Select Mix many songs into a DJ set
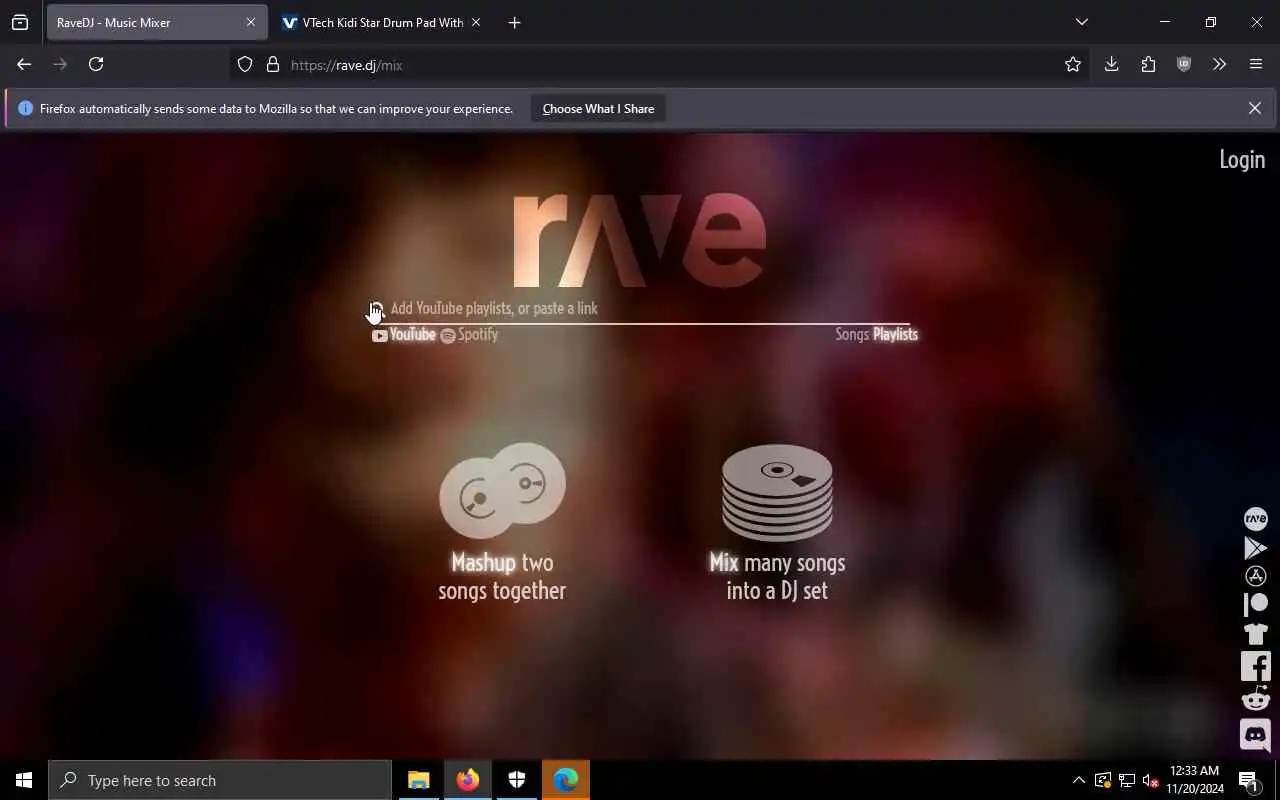The height and width of the screenshot is (800, 1280). pos(777,522)
